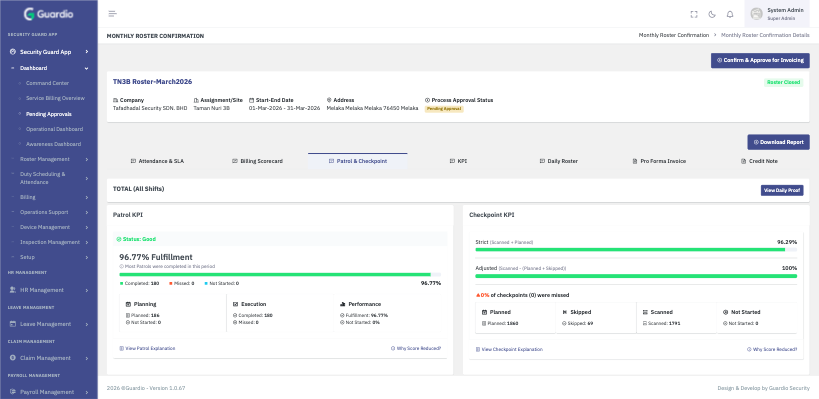Click the red missed checkpoints warning triangle
Image resolution: width=819 pixels, height=399 pixels.
coord(477,295)
